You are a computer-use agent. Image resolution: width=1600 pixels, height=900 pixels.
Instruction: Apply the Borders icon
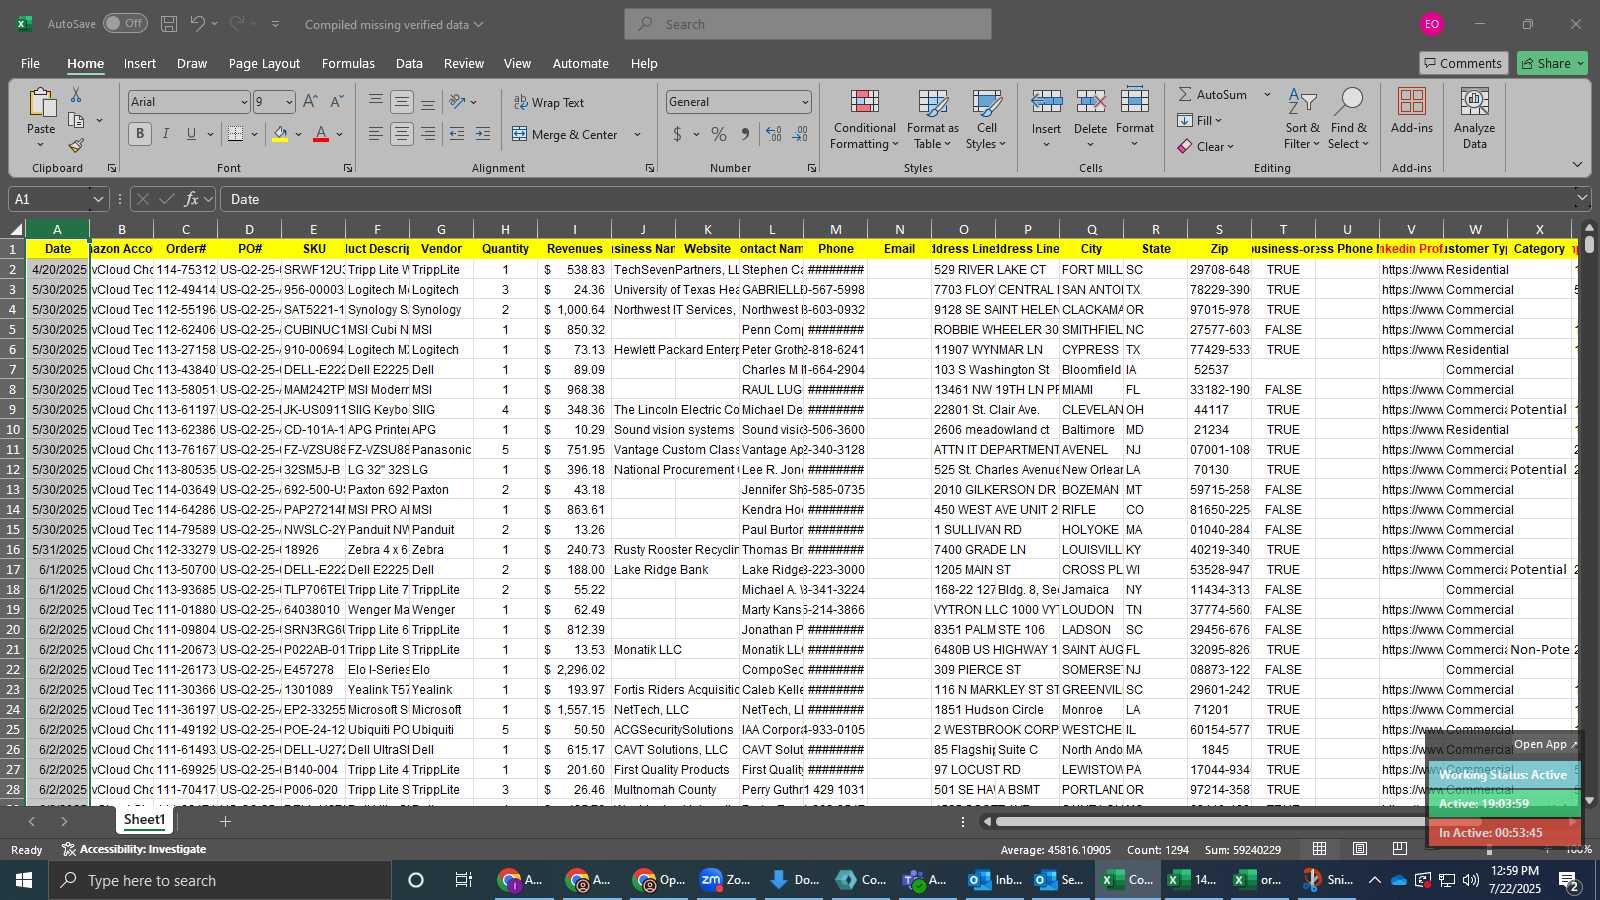(x=235, y=134)
